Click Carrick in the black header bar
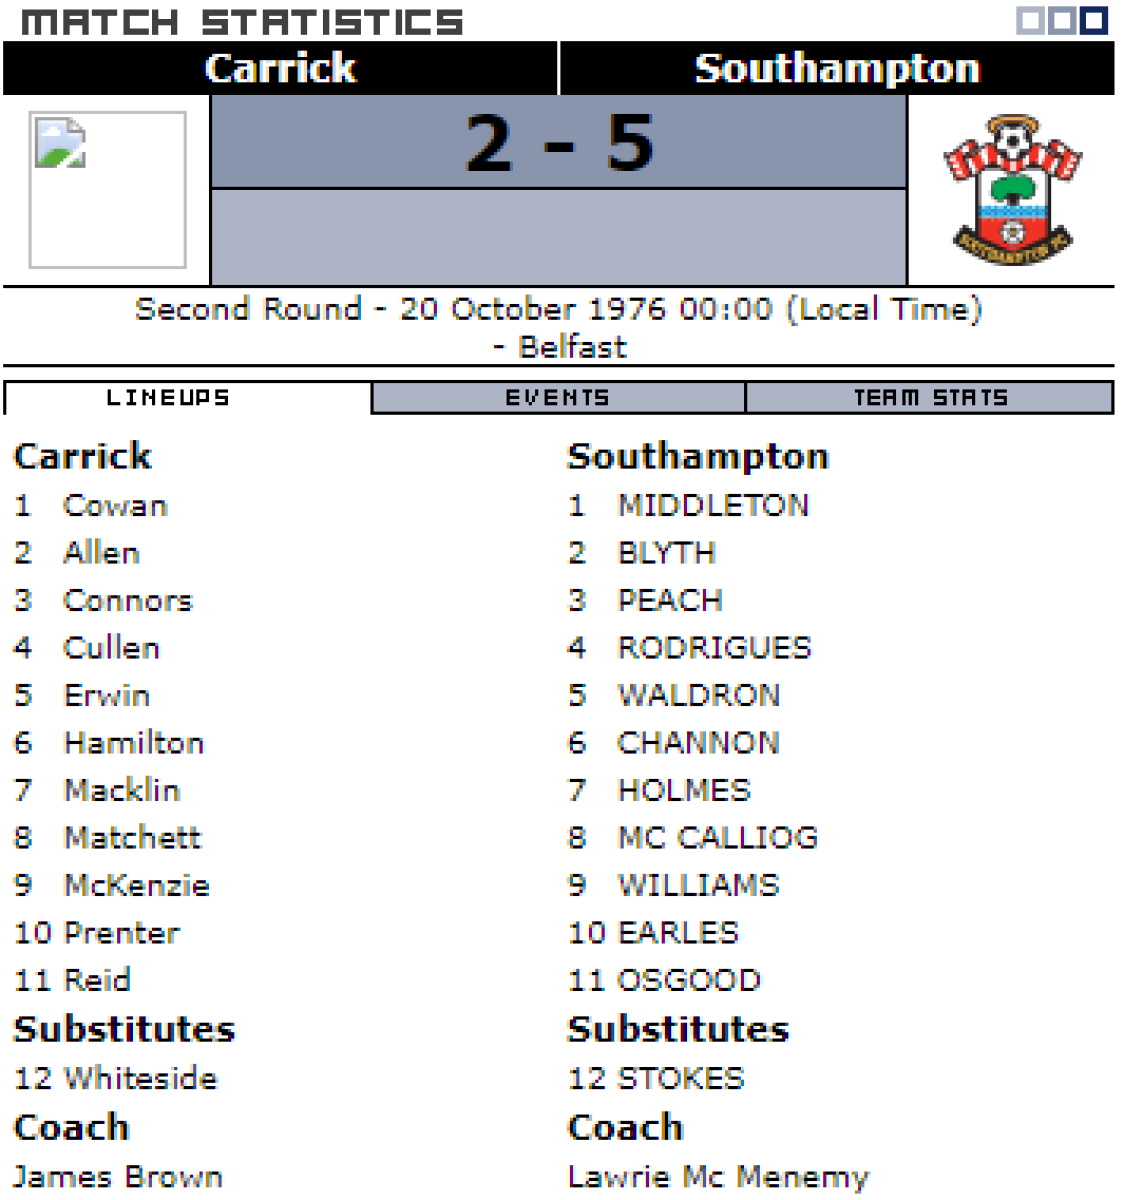 point(280,68)
